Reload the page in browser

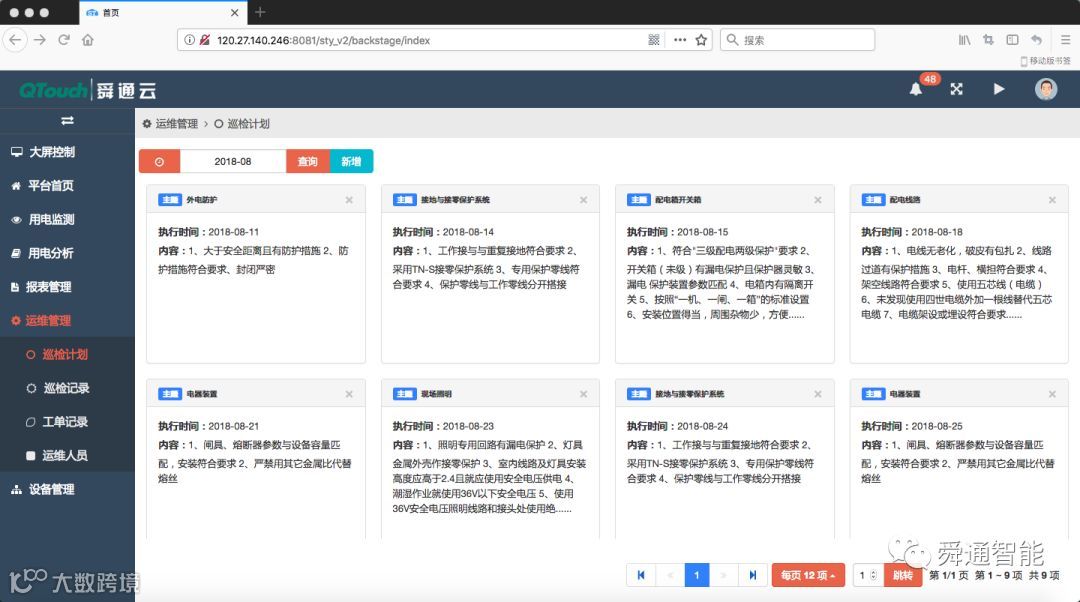click(x=63, y=40)
